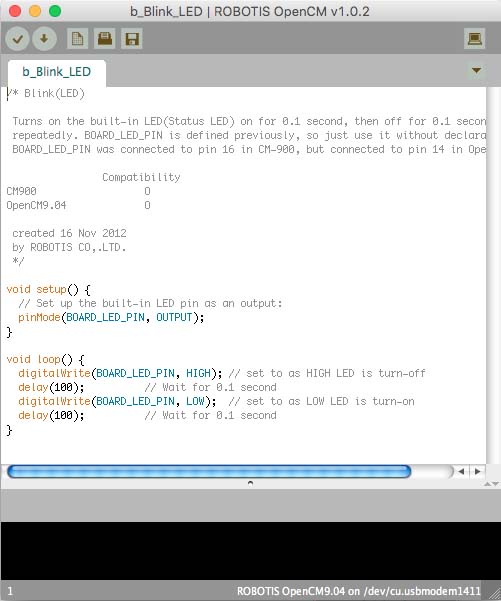Open a sketch from the toolbar

(105, 39)
